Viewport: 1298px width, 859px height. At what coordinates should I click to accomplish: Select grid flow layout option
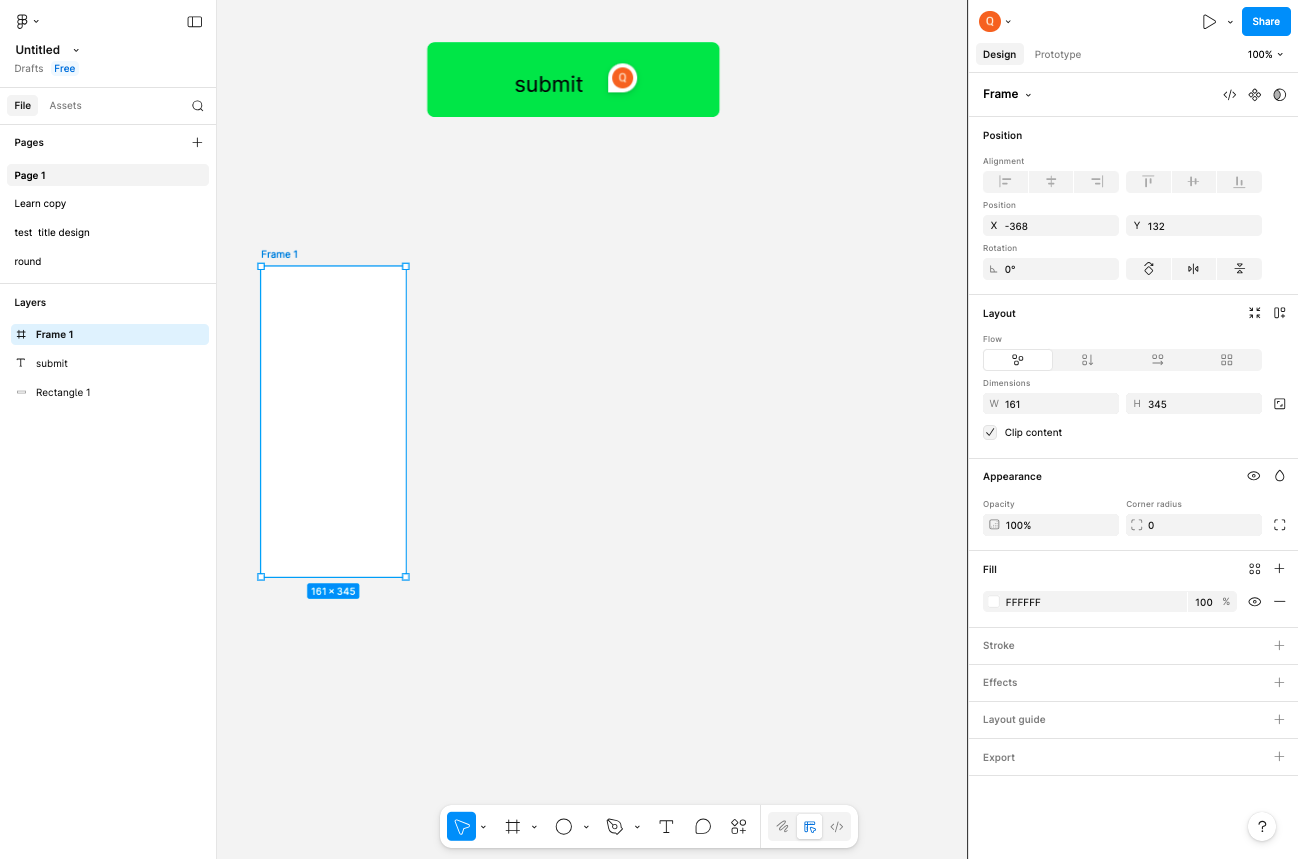pyautogui.click(x=1227, y=360)
